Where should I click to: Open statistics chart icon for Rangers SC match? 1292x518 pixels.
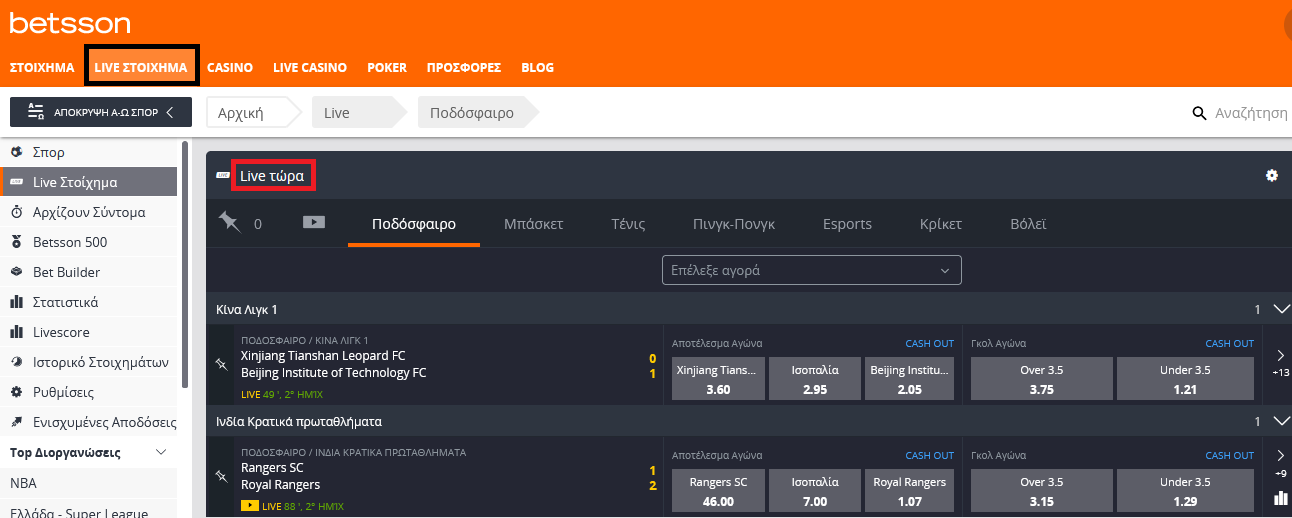1280,498
